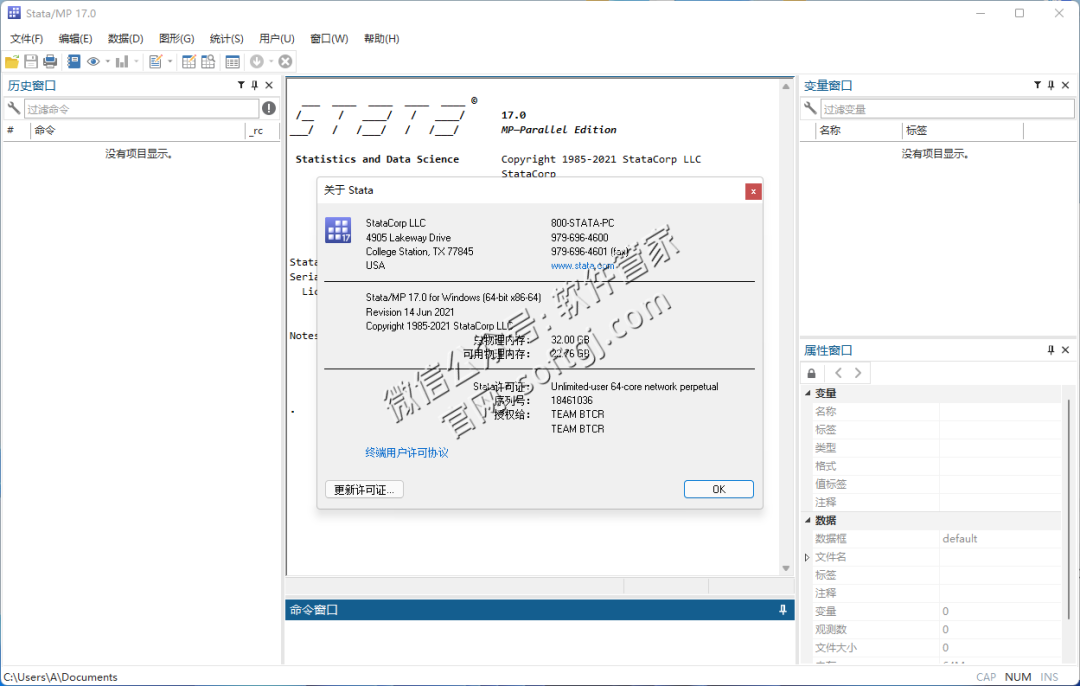Click OK in the About Stata dialog
Screen dimensions: 1080x686
point(718,489)
